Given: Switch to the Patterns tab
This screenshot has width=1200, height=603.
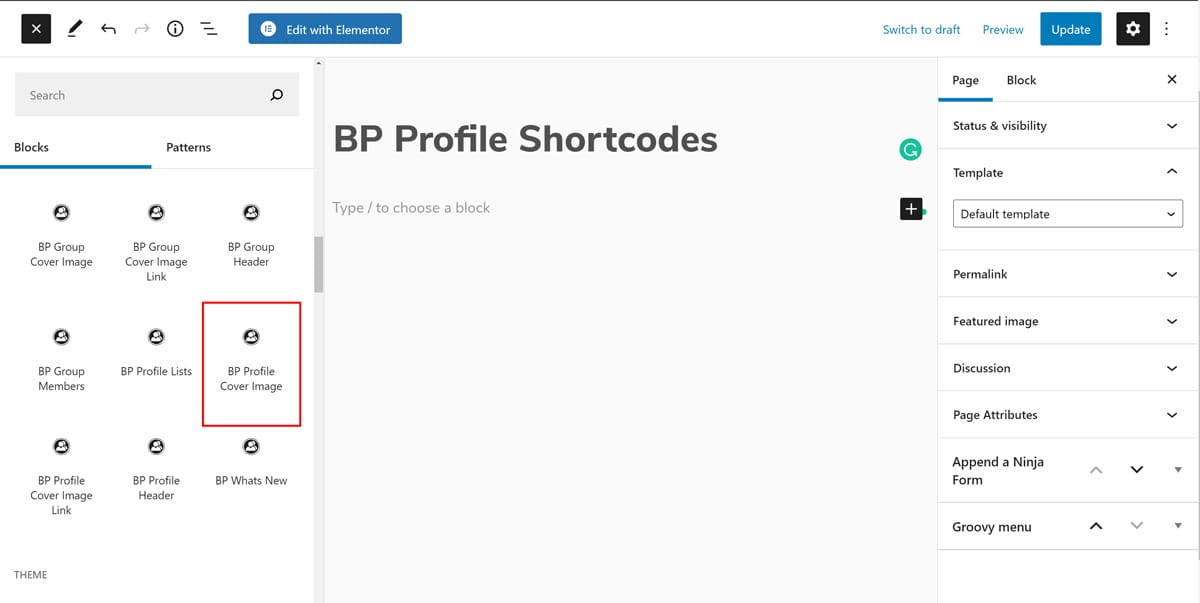Looking at the screenshot, I should pos(188,147).
